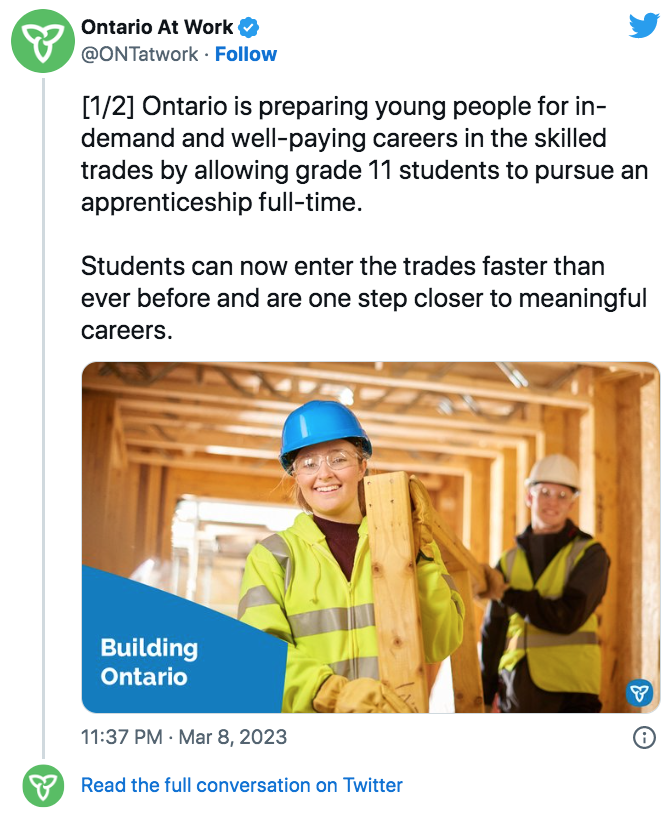This screenshot has width=672, height=816.
Task: Click the trillium logo badge on photo corner
Action: [639, 692]
